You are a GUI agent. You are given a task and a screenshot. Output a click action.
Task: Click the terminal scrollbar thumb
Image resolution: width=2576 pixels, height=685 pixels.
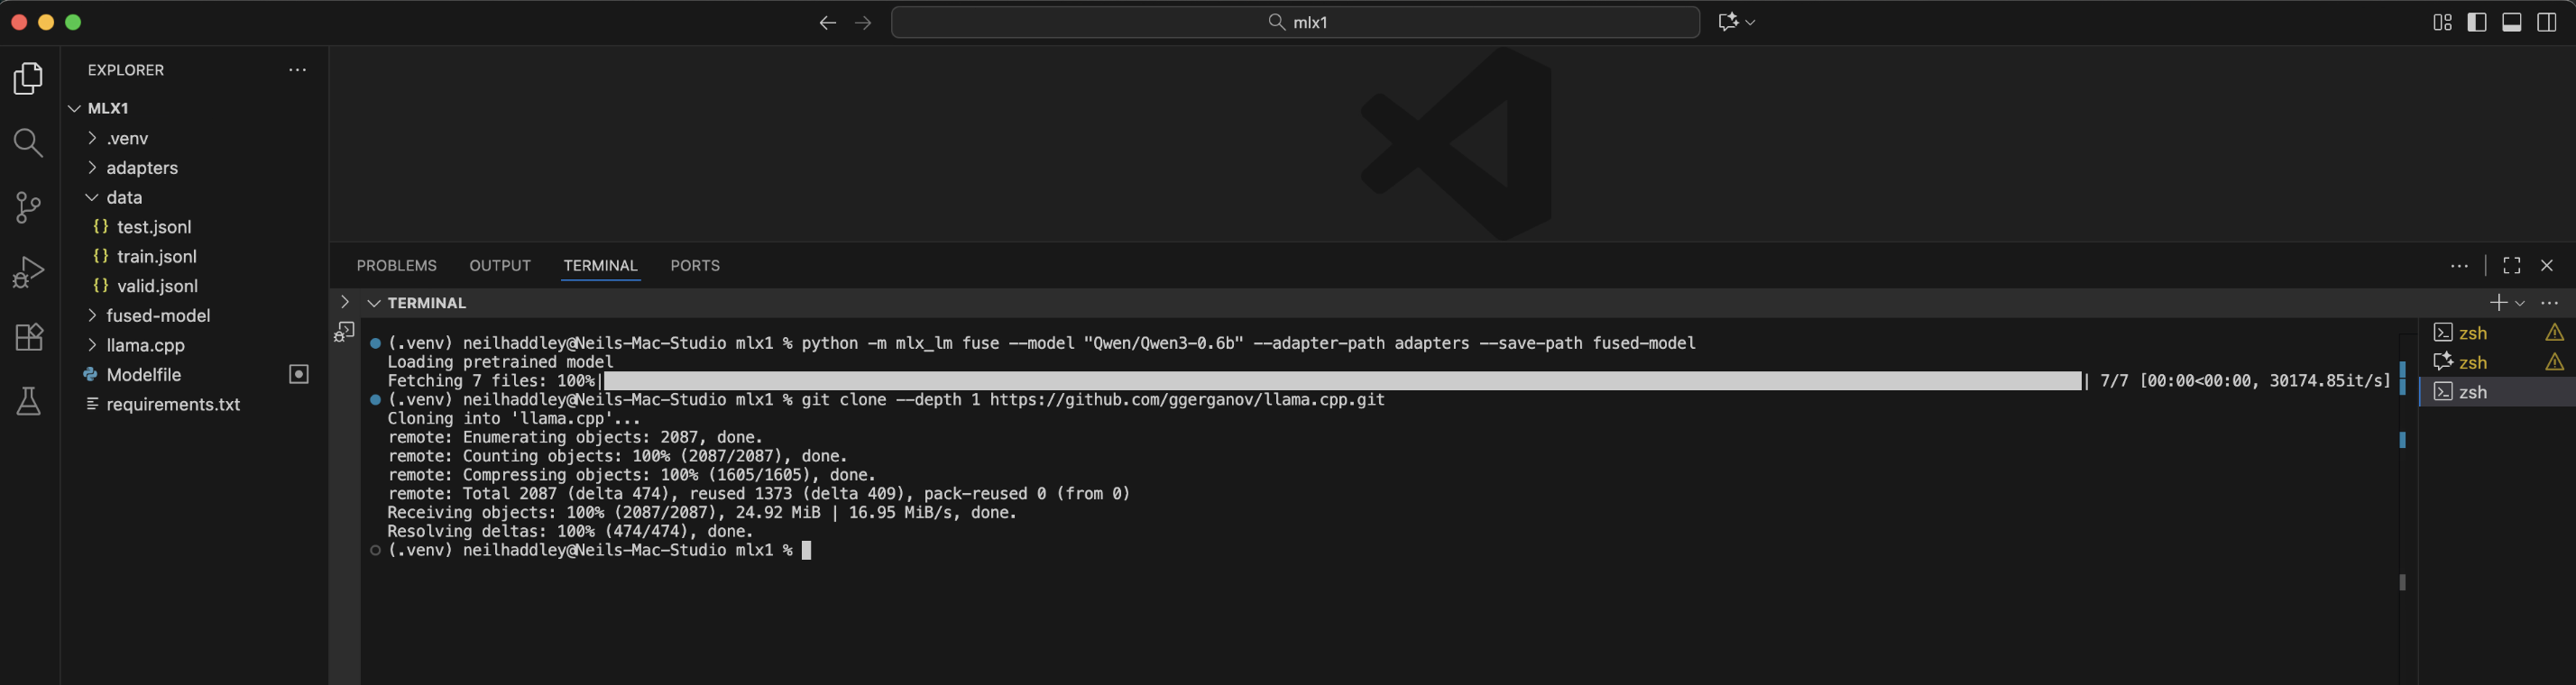click(x=2402, y=581)
